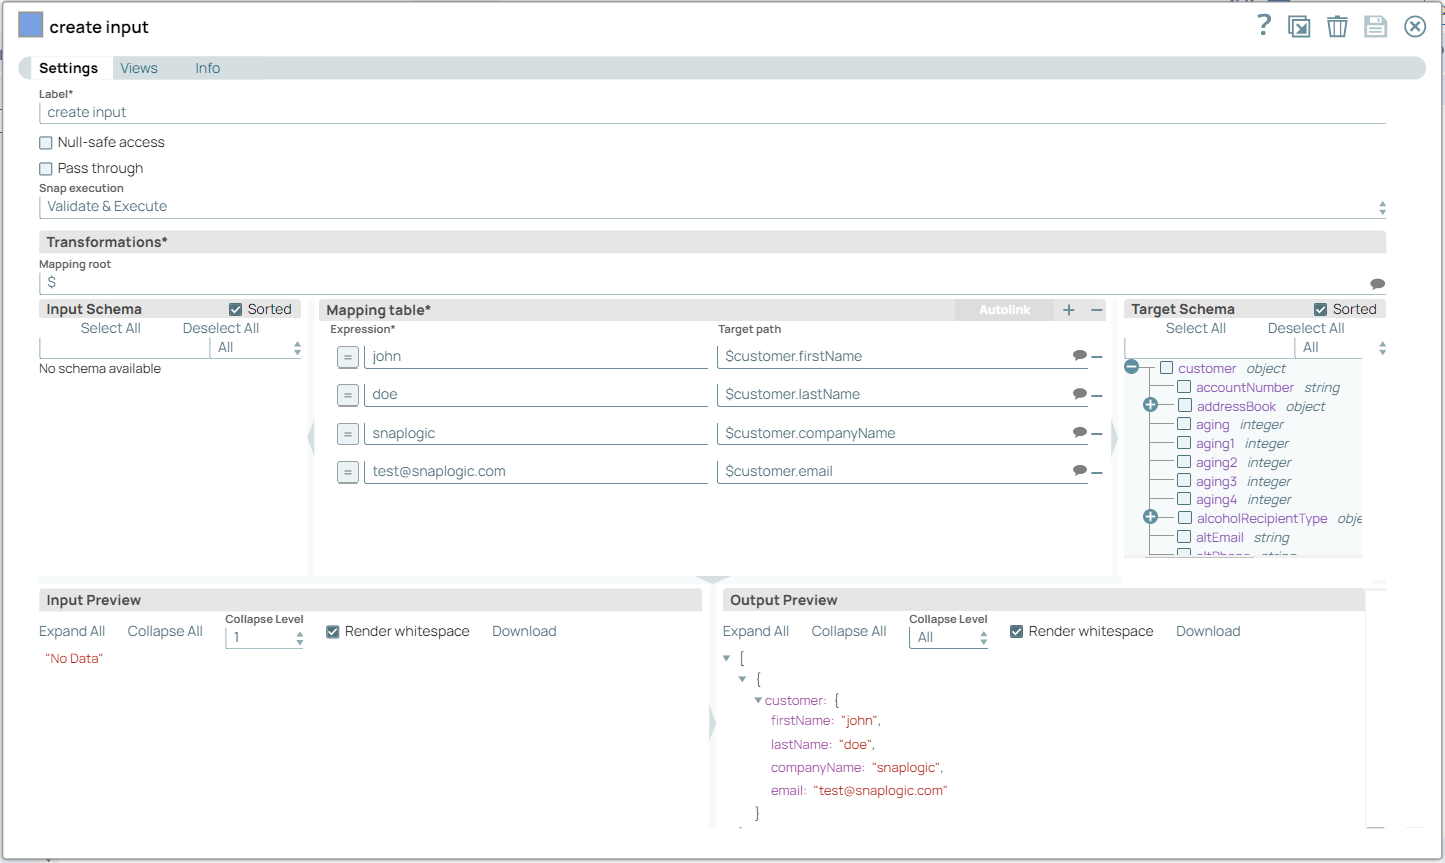The image size is (1445, 863).
Task: Collapse the customer object in Target Schema
Action: click(1131, 366)
